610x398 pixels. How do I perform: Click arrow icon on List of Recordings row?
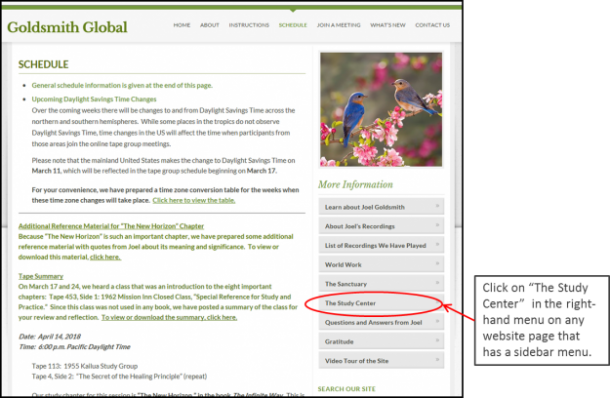[x=437, y=244]
